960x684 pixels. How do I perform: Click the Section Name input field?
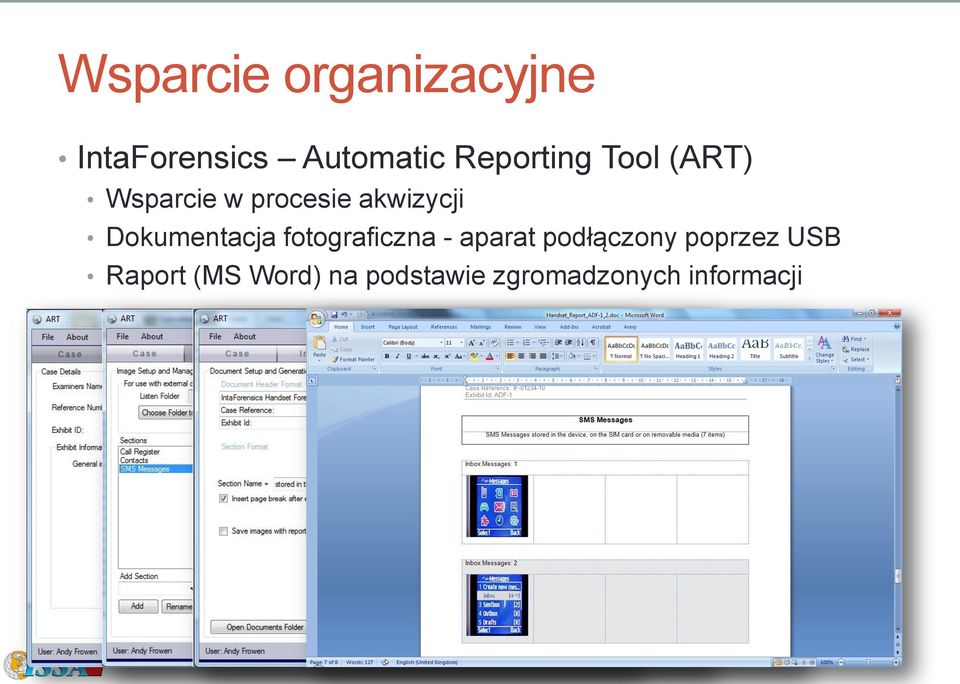click(x=290, y=484)
